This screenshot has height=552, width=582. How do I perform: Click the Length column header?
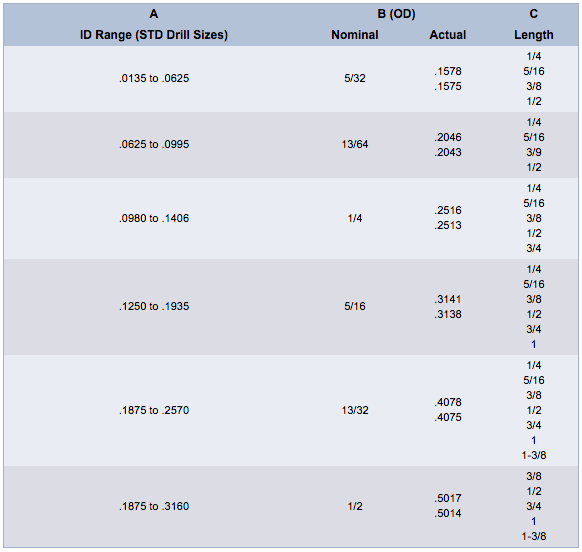pos(534,35)
